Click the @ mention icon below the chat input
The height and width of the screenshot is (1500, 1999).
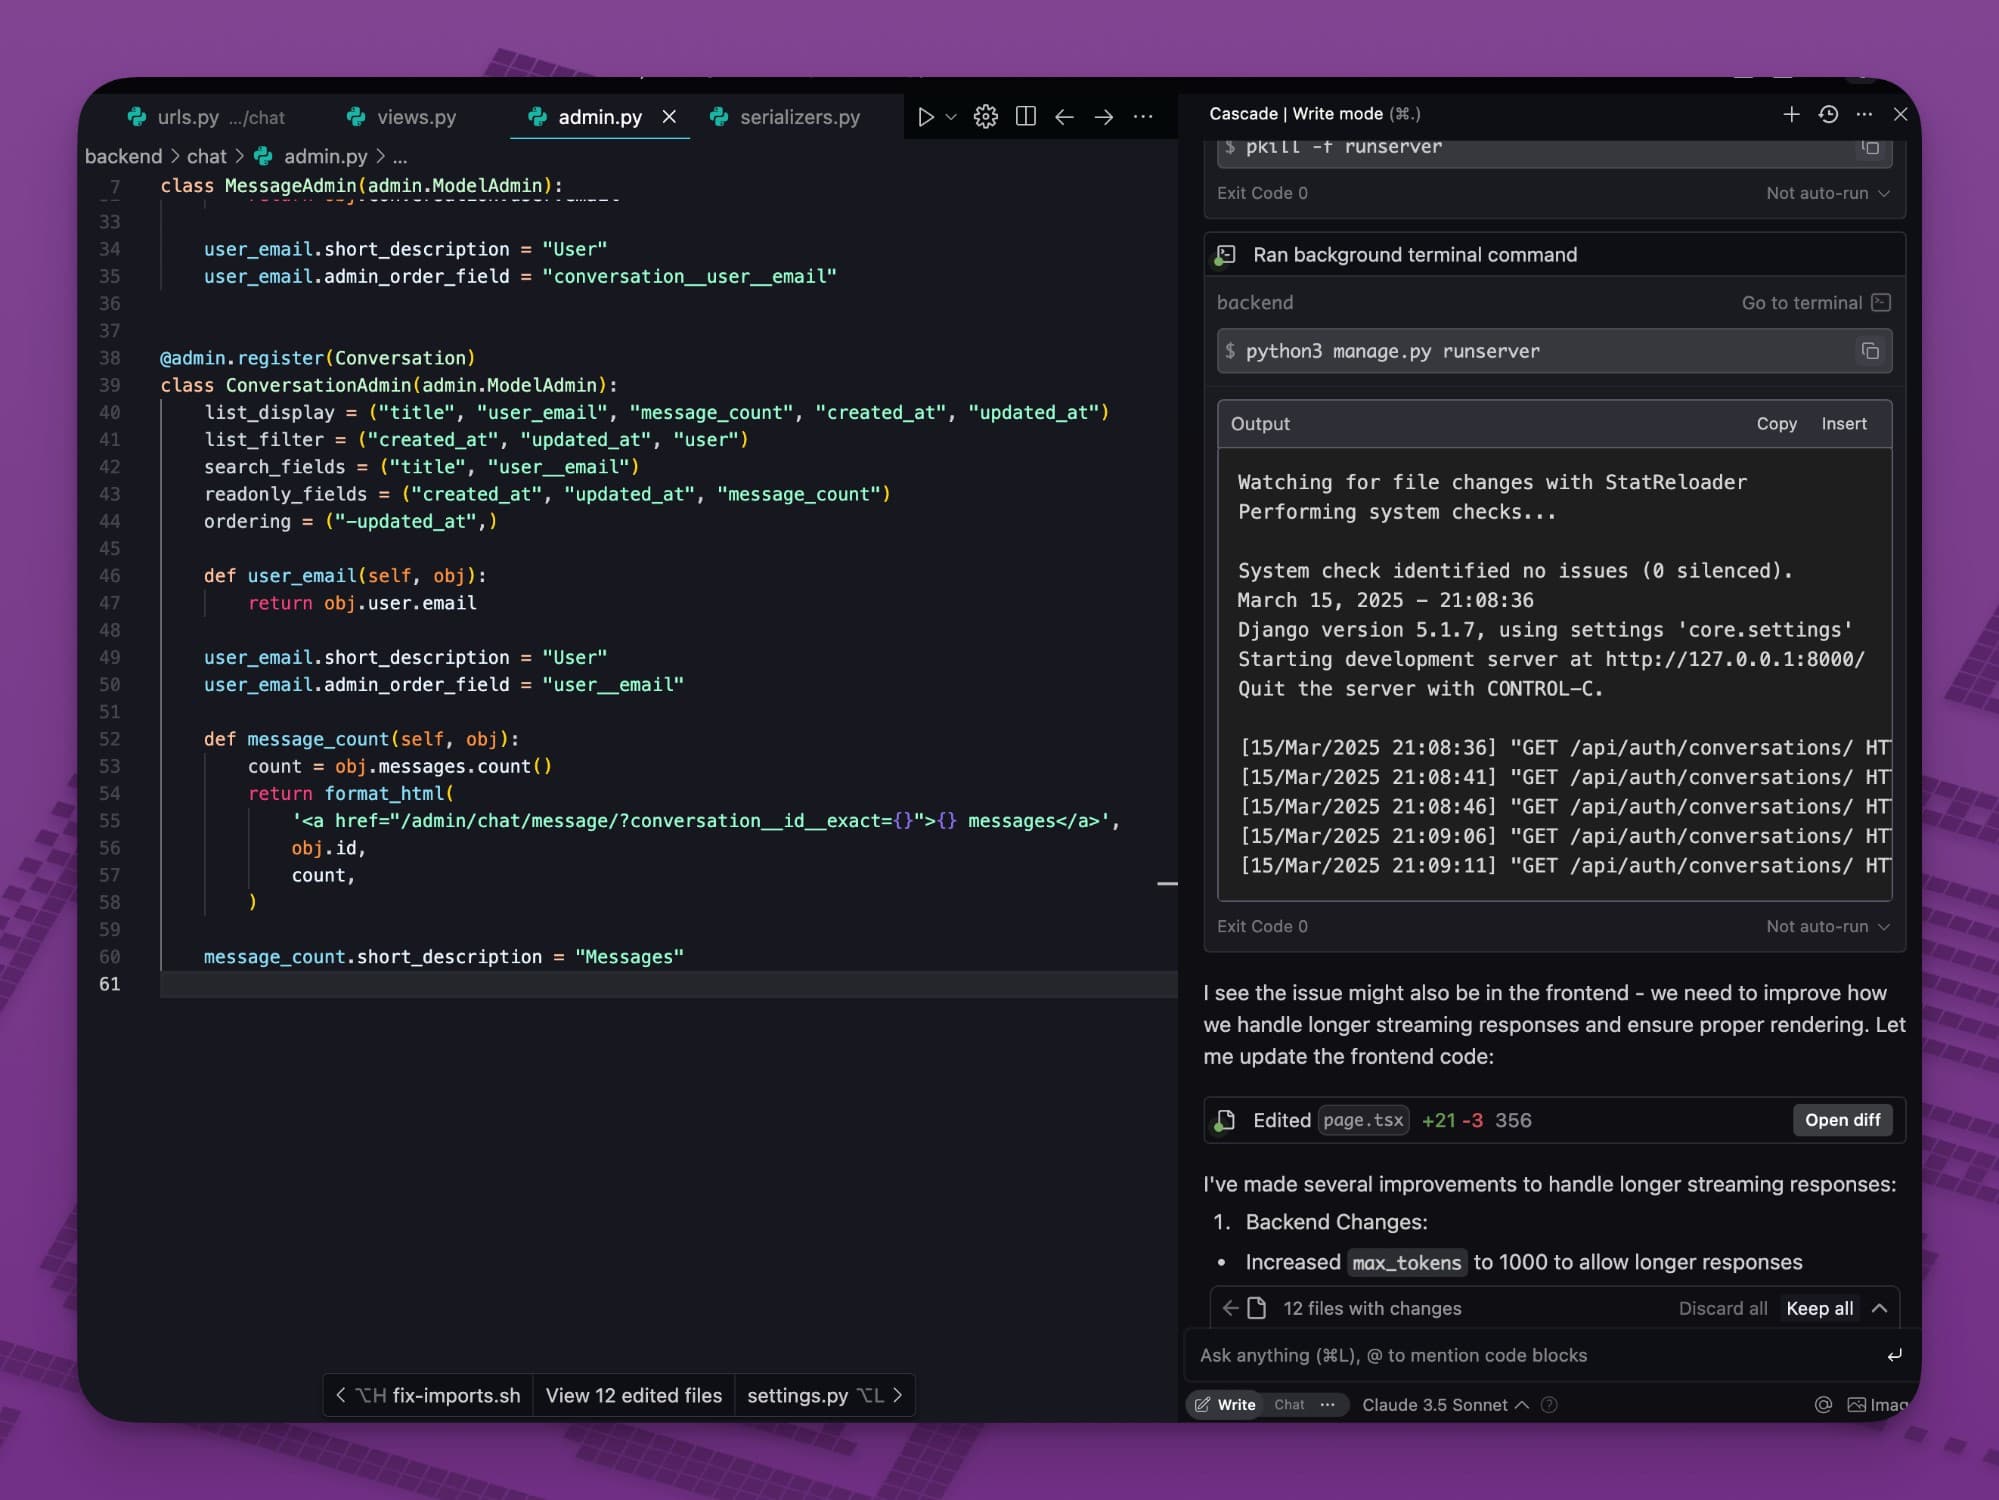point(1823,1404)
